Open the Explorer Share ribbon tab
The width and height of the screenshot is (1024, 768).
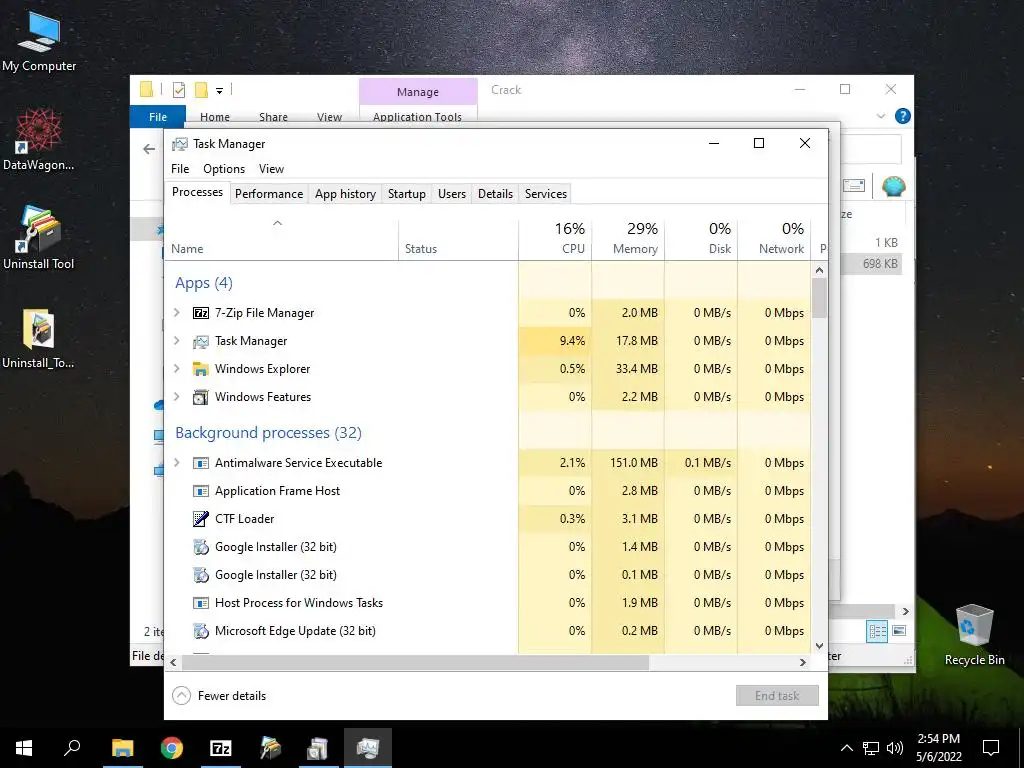pos(273,118)
